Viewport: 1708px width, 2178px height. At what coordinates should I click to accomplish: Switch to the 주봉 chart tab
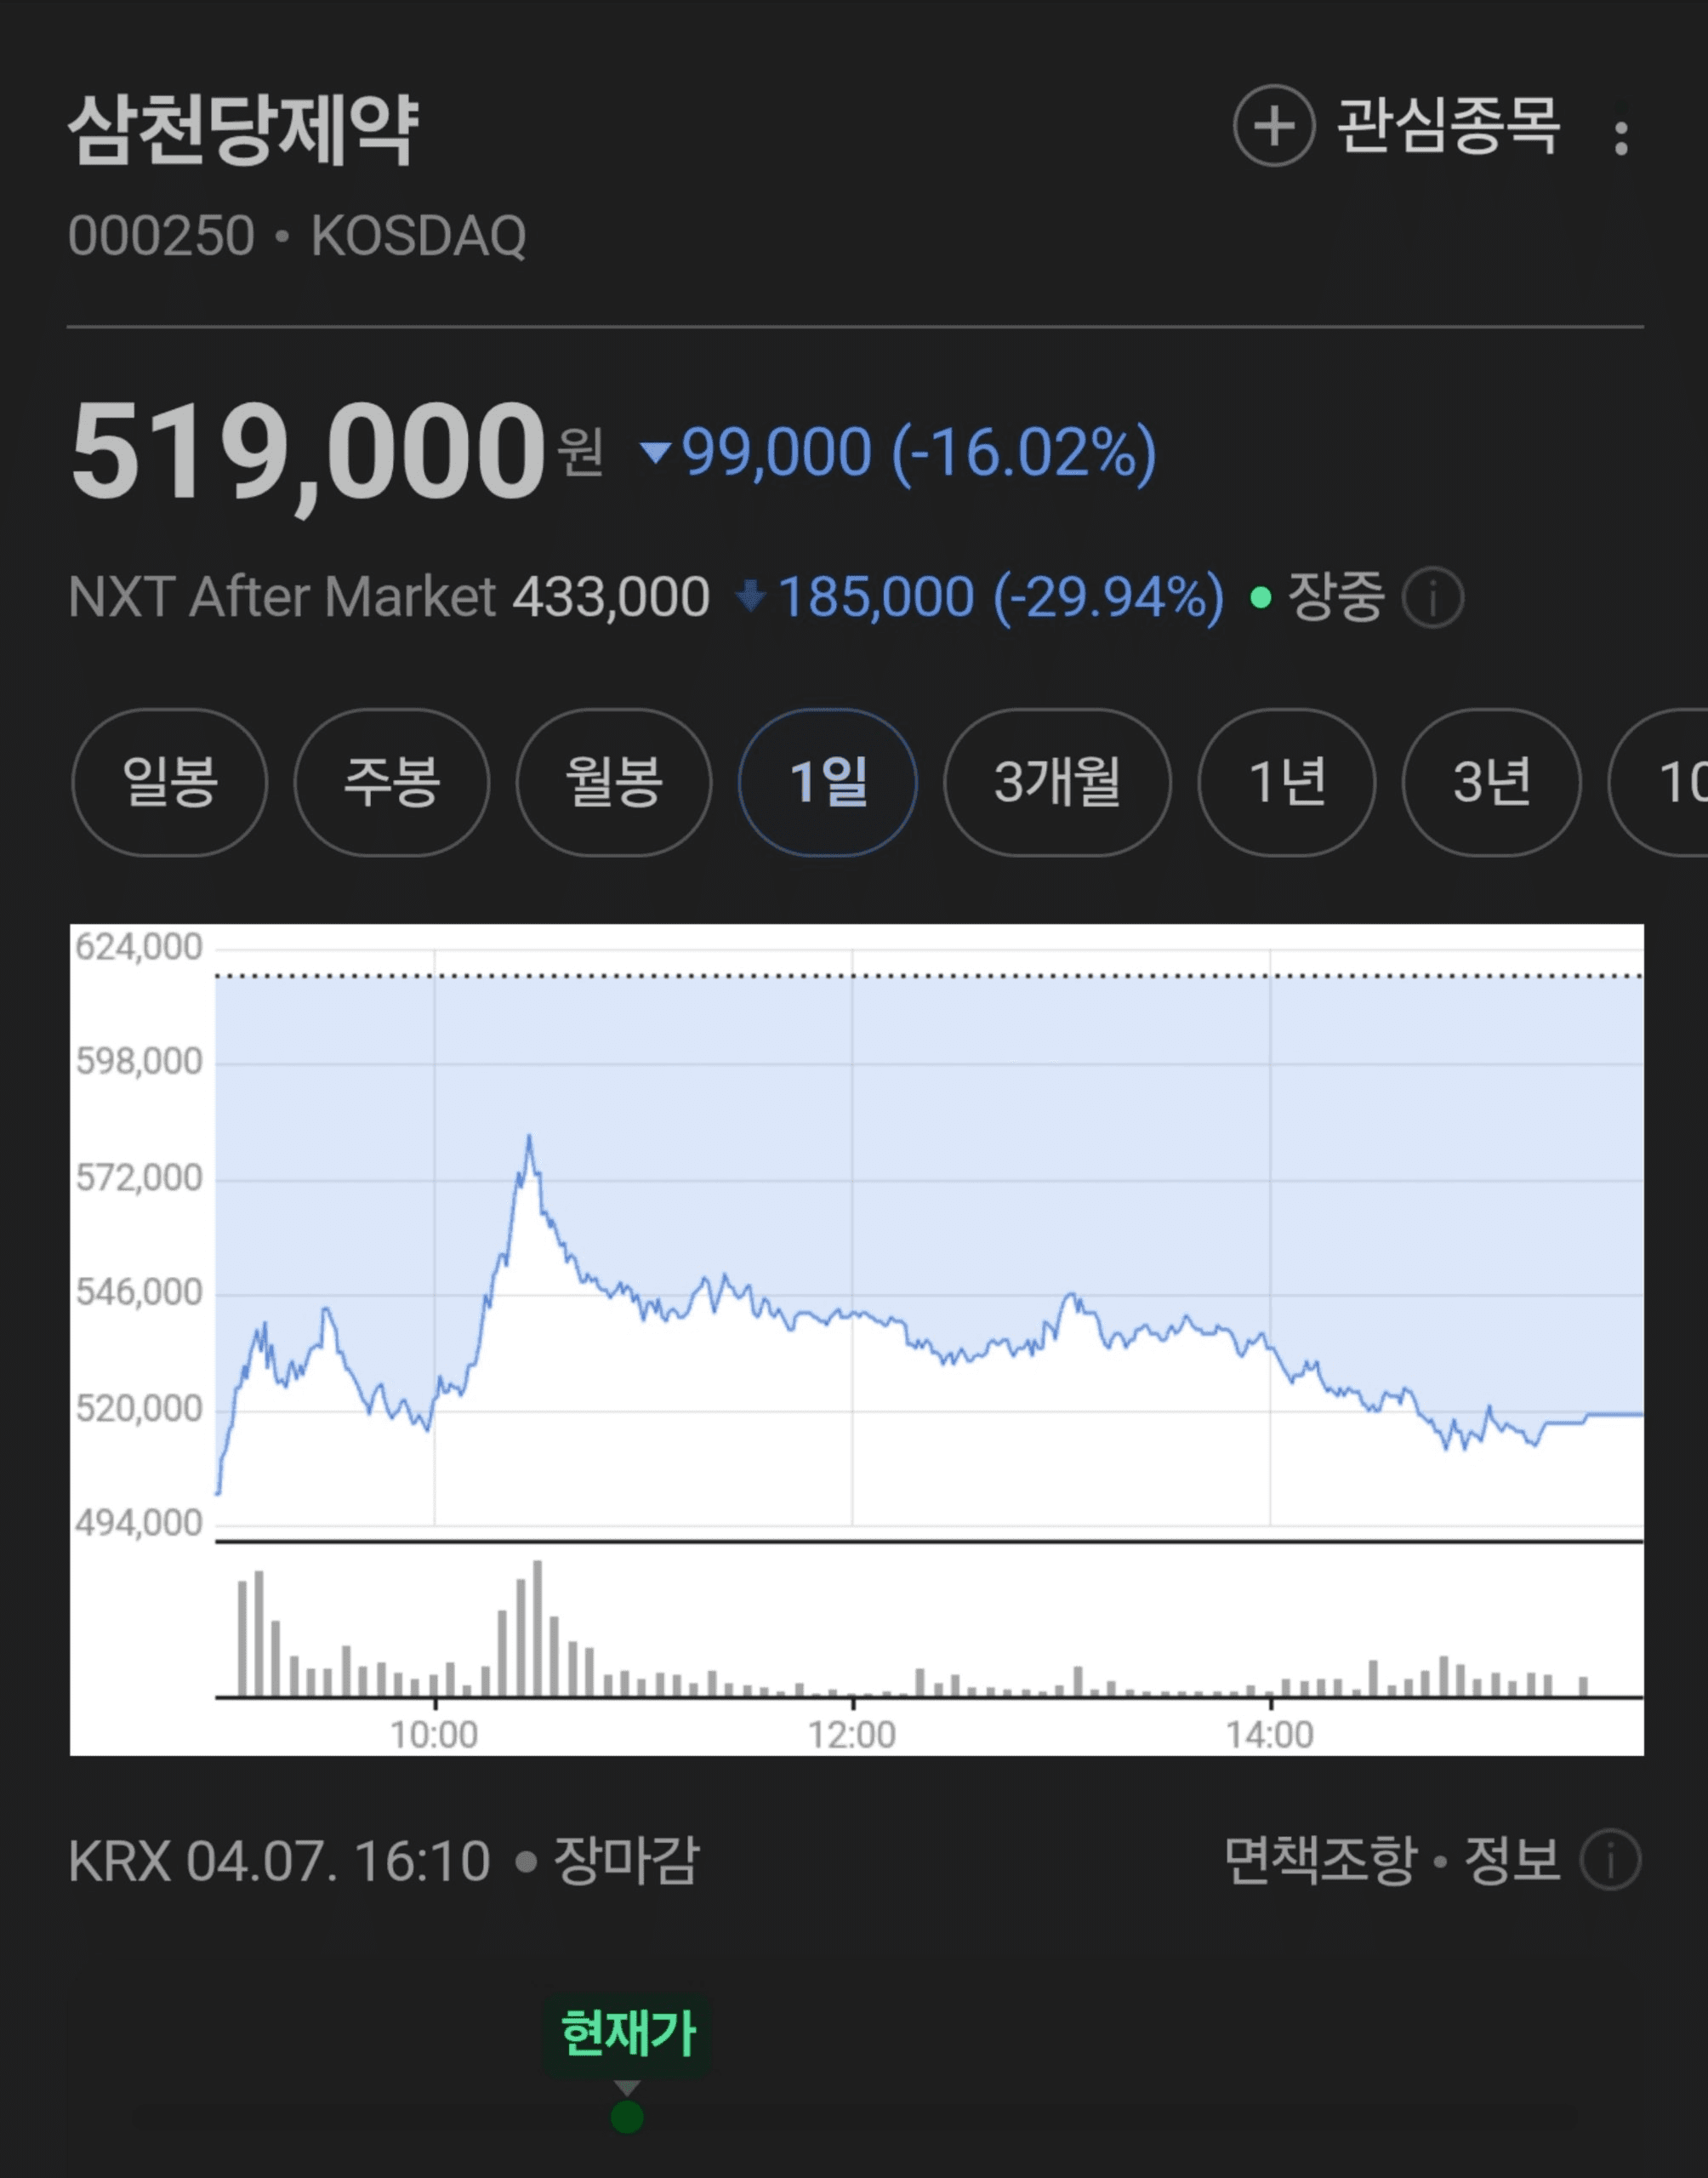click(391, 782)
